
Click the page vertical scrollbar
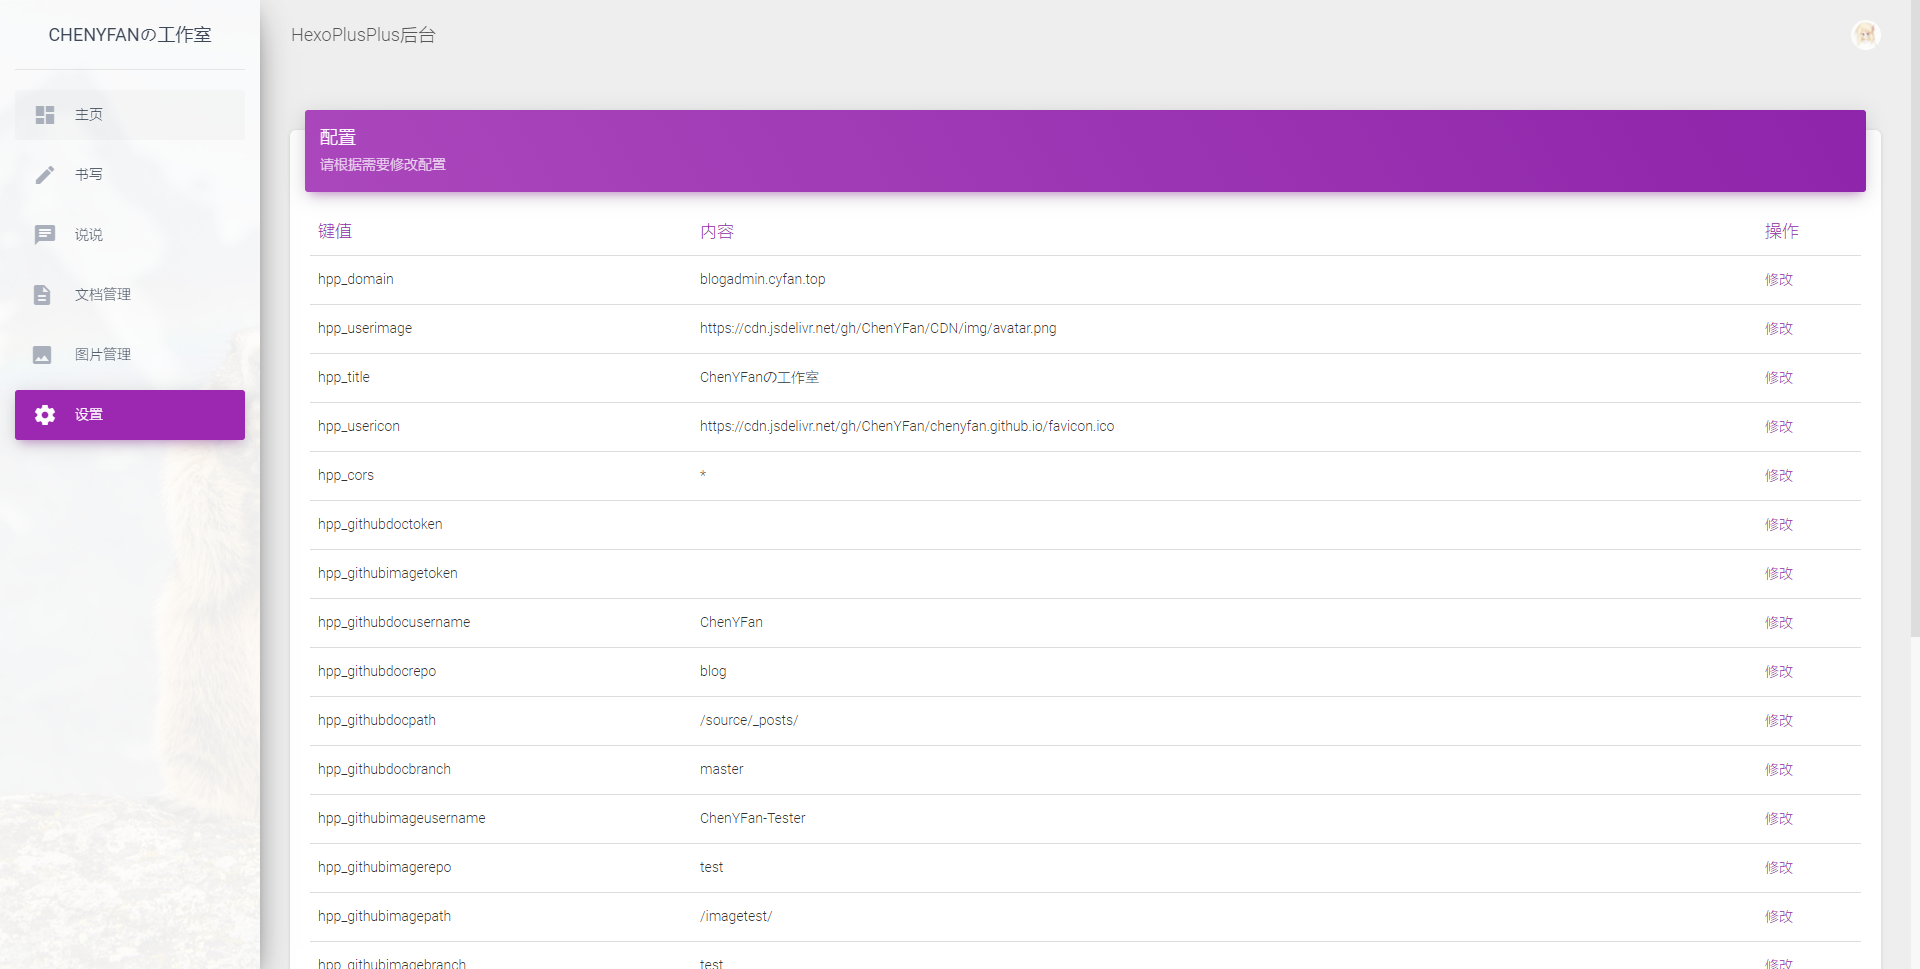(x=1914, y=320)
